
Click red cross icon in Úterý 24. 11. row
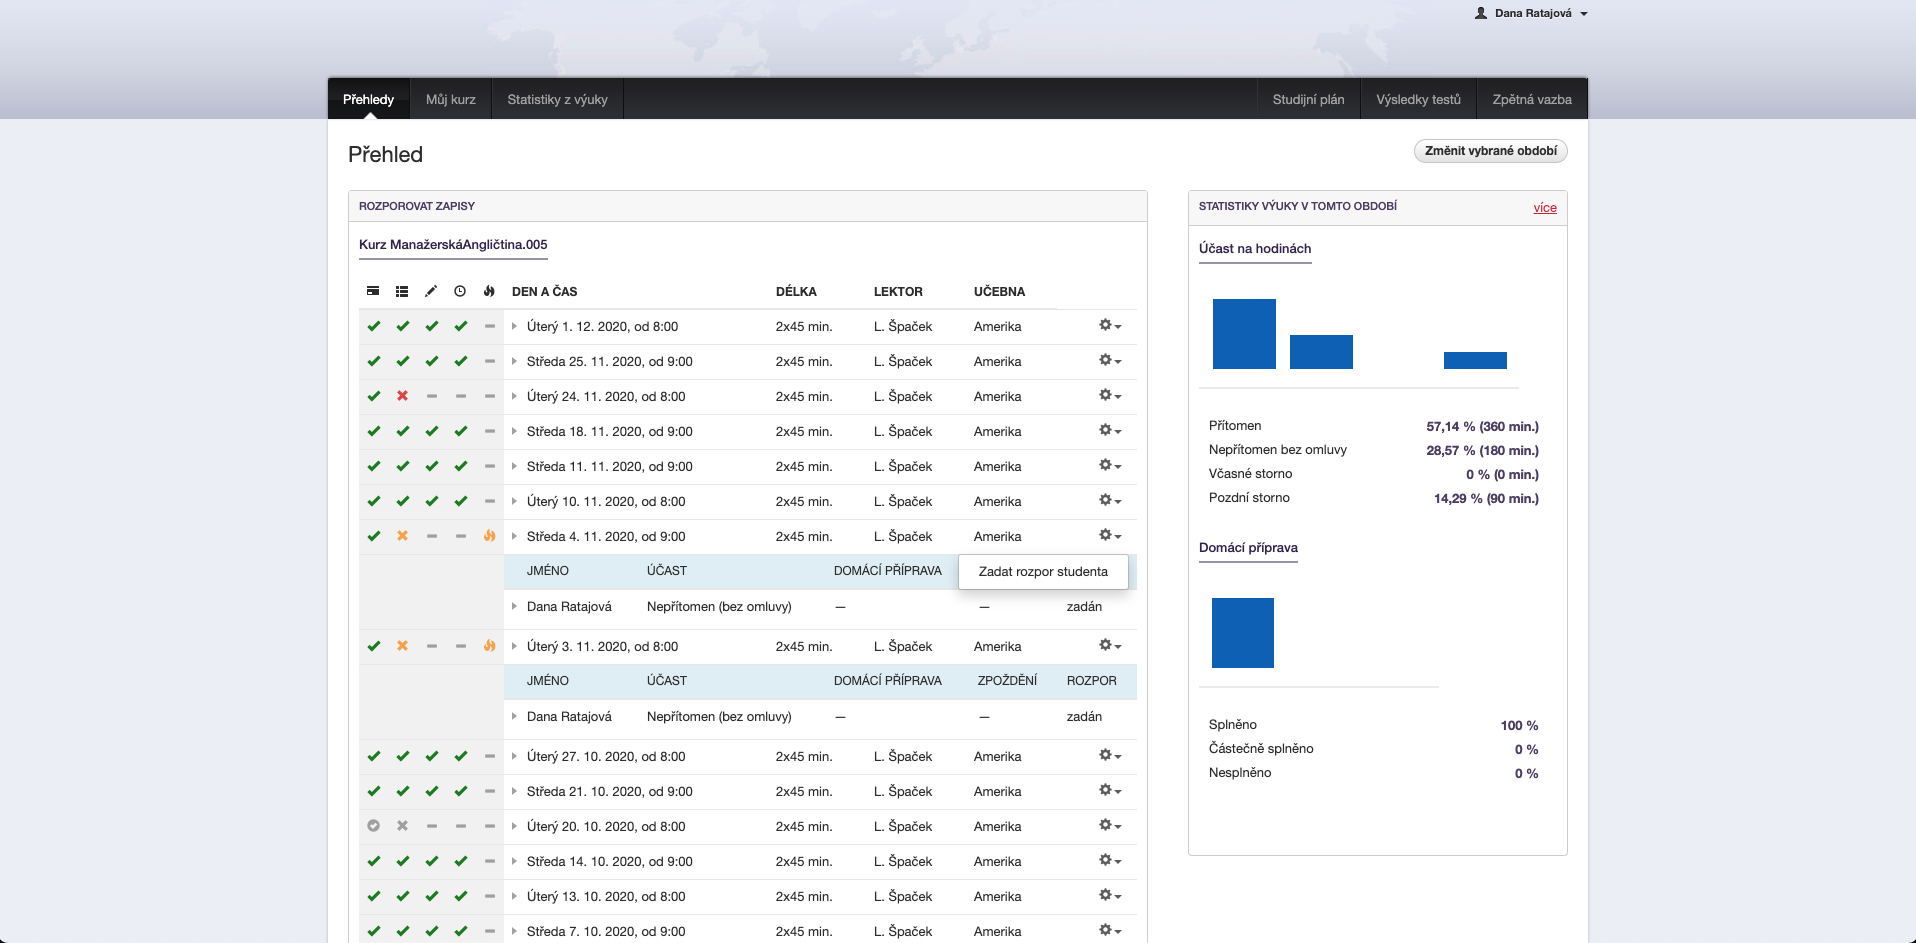click(402, 396)
